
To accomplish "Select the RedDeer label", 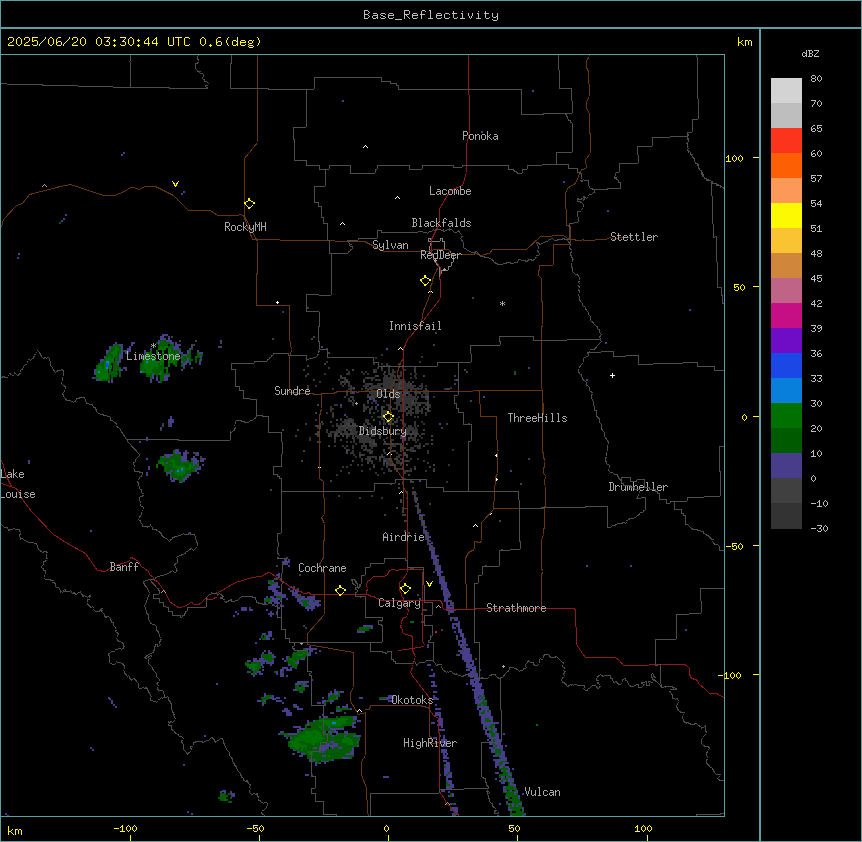I will pyautogui.click(x=440, y=255).
